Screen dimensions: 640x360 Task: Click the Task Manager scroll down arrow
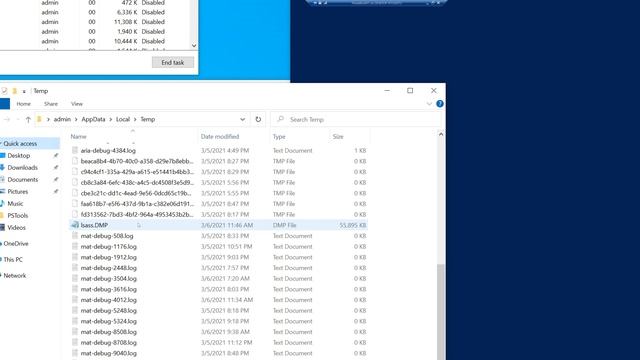coord(194,46)
